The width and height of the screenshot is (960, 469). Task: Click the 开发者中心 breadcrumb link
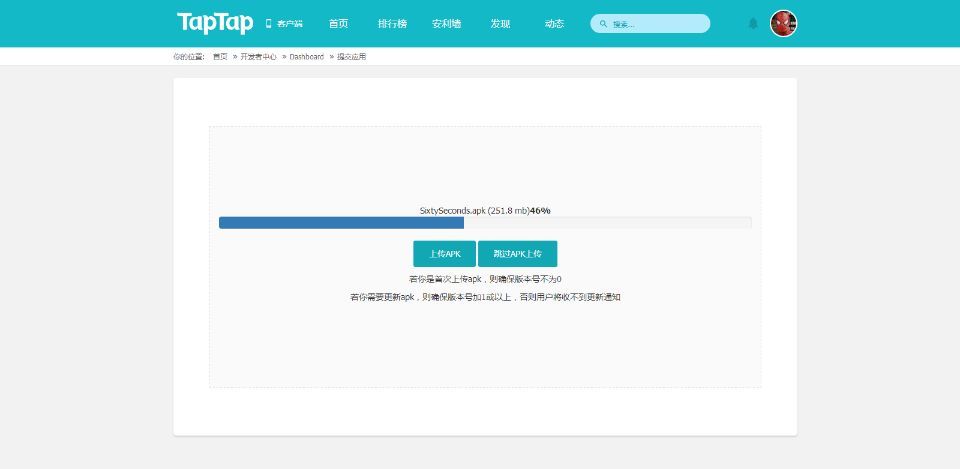pos(258,56)
